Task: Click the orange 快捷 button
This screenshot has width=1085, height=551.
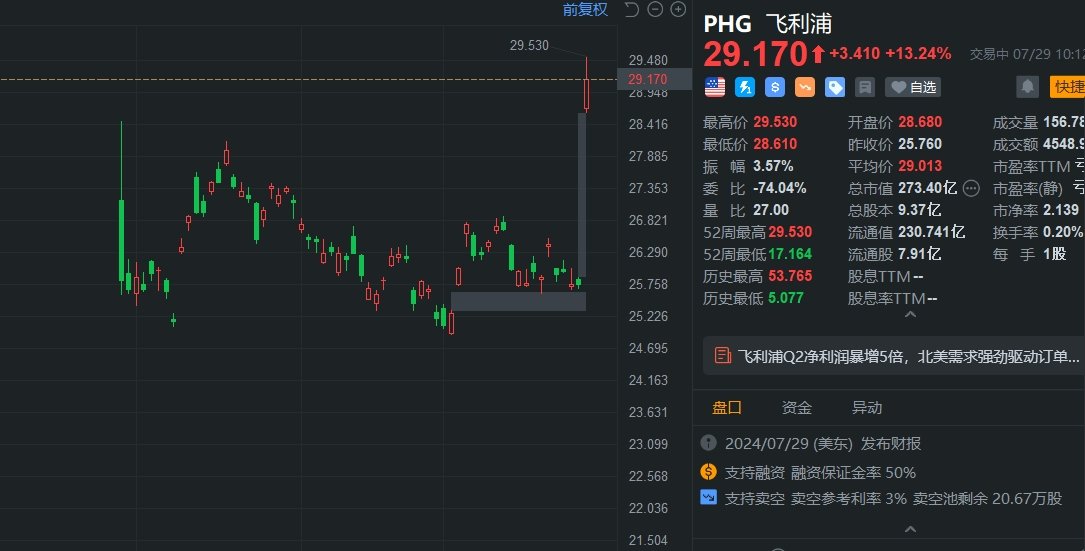Action: click(x=1068, y=87)
